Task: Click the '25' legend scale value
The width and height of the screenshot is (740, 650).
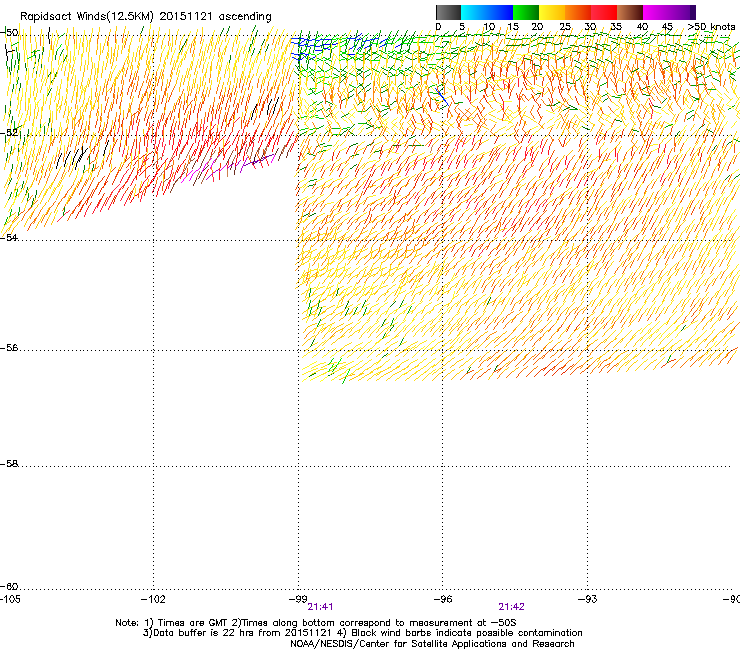Action: point(565,27)
